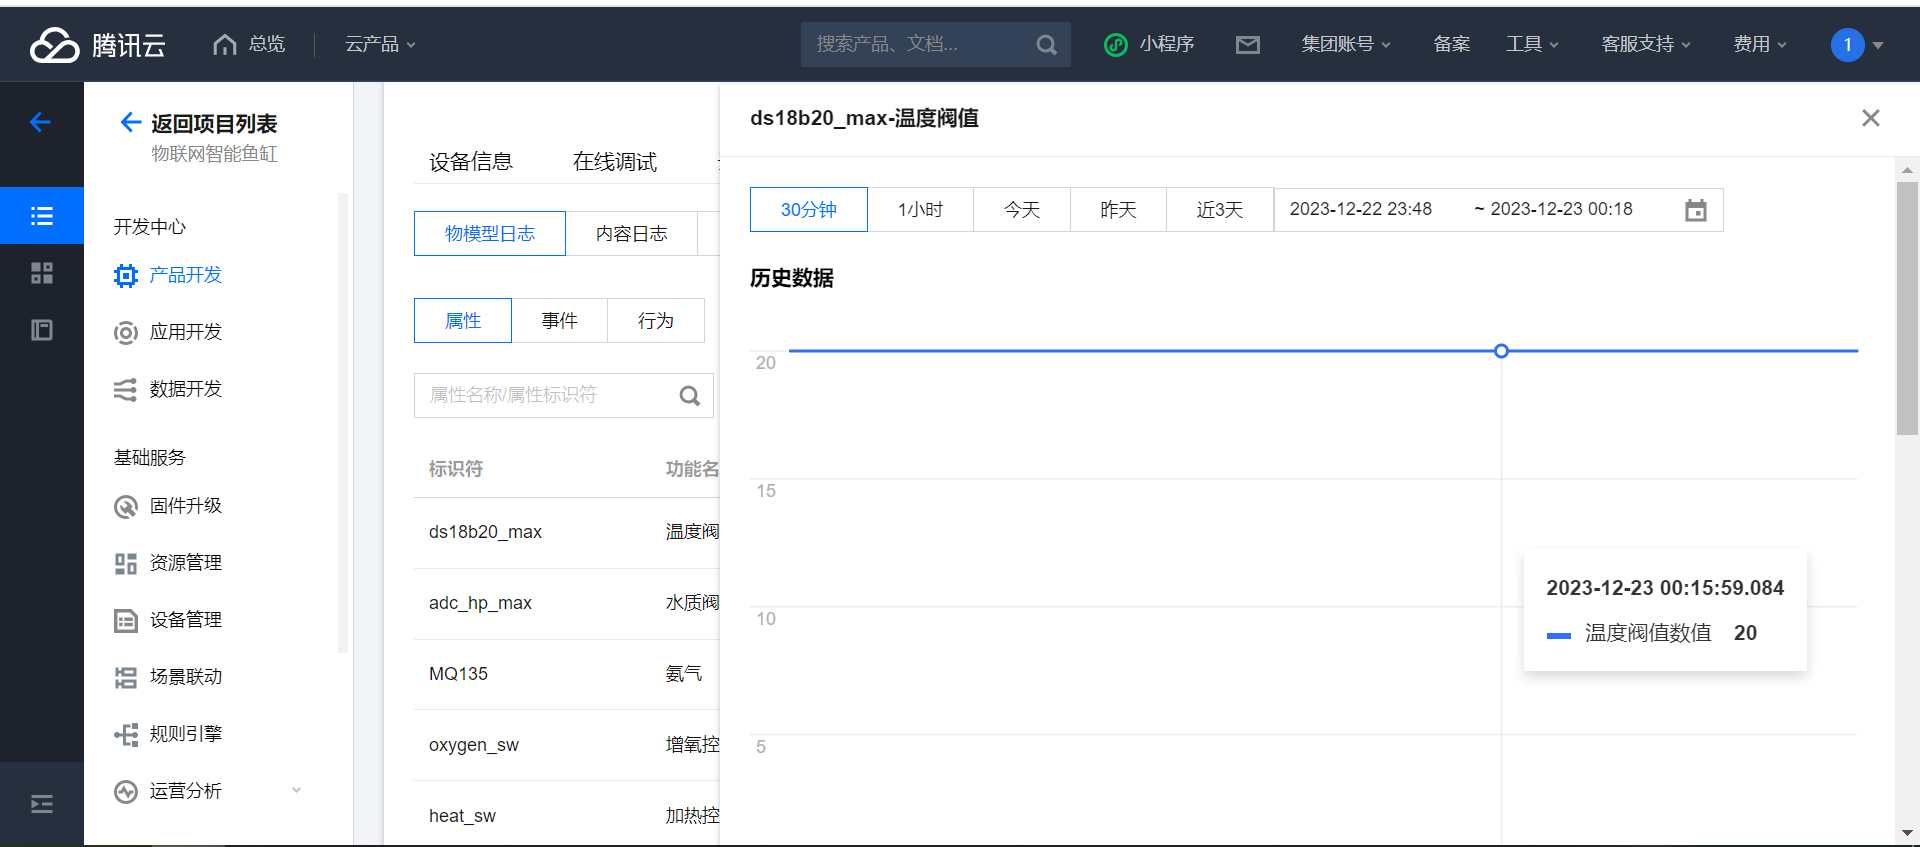
Task: Open the 集团账号 dropdown menu
Action: (x=1345, y=44)
